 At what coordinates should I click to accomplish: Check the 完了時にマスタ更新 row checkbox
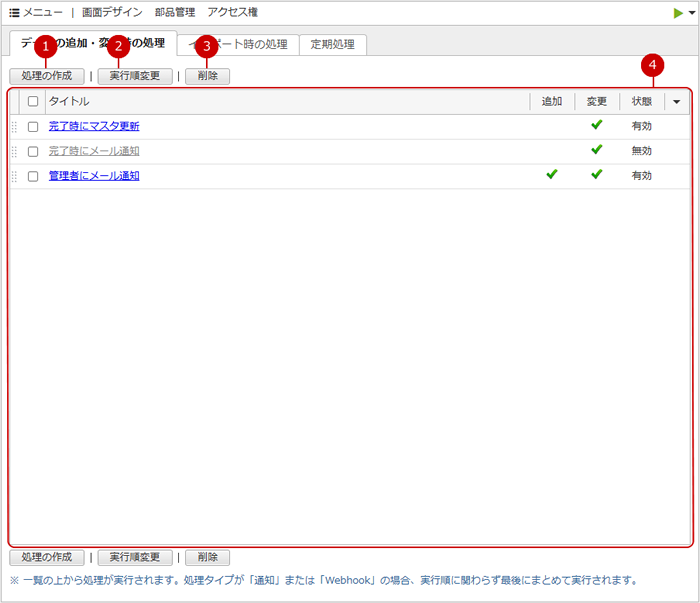pyautogui.click(x=33, y=127)
